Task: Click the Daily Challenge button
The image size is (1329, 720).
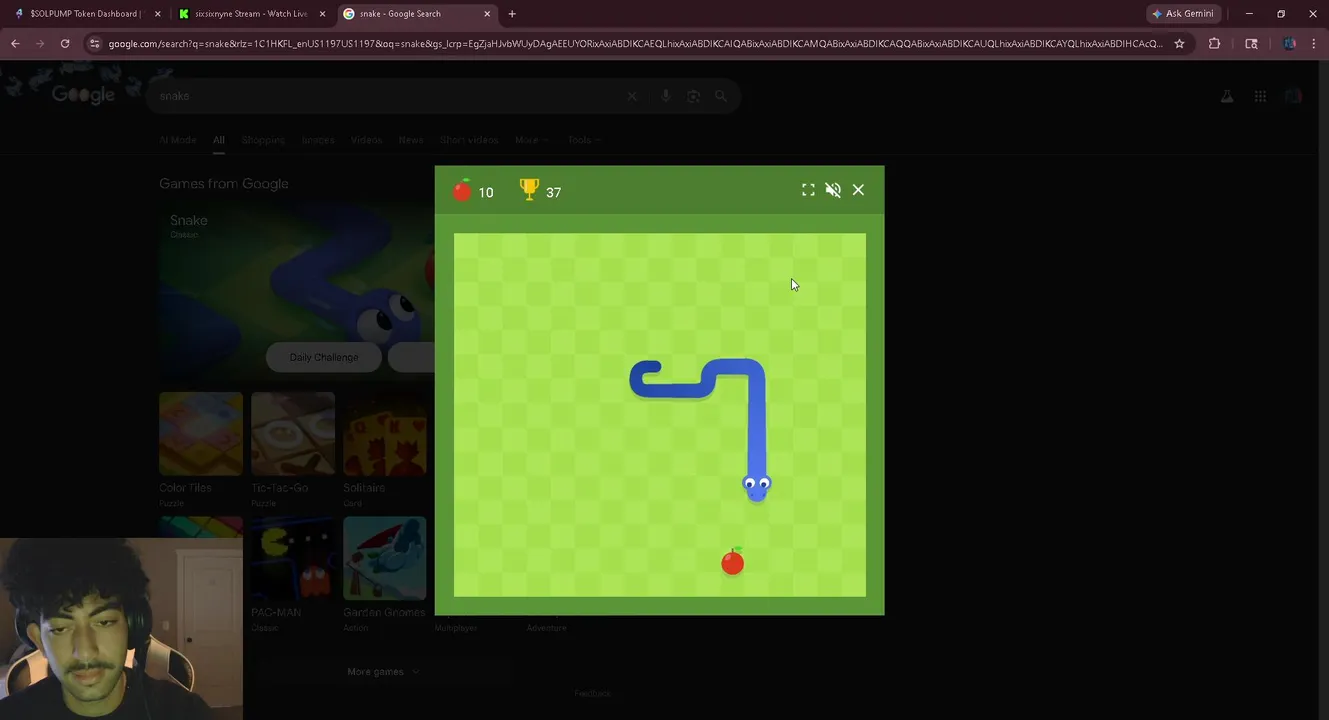Action: (324, 357)
